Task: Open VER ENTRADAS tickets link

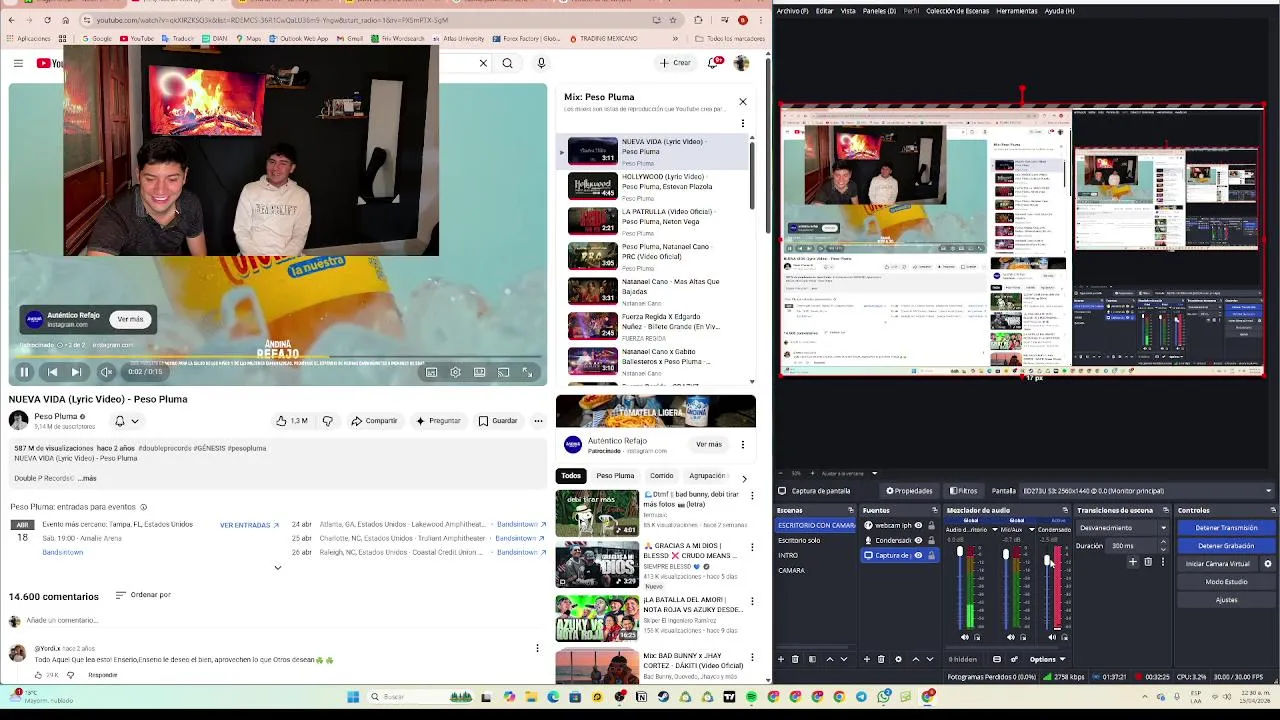Action: click(248, 525)
